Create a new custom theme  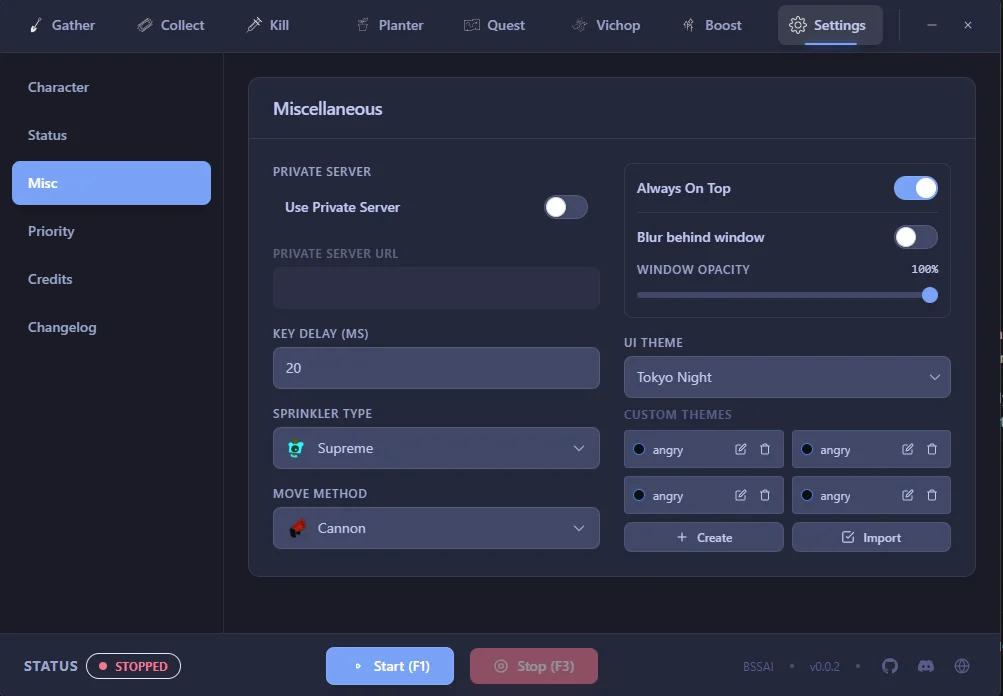click(703, 537)
